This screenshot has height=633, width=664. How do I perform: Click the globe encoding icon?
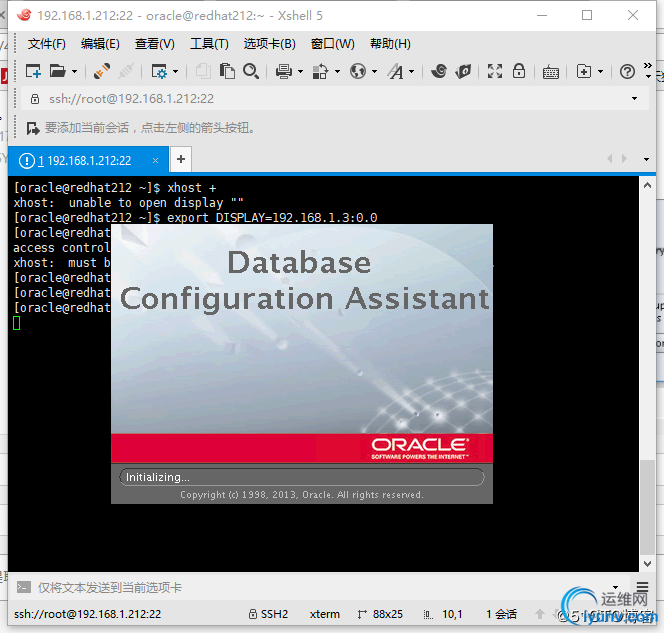pyautogui.click(x=358, y=71)
